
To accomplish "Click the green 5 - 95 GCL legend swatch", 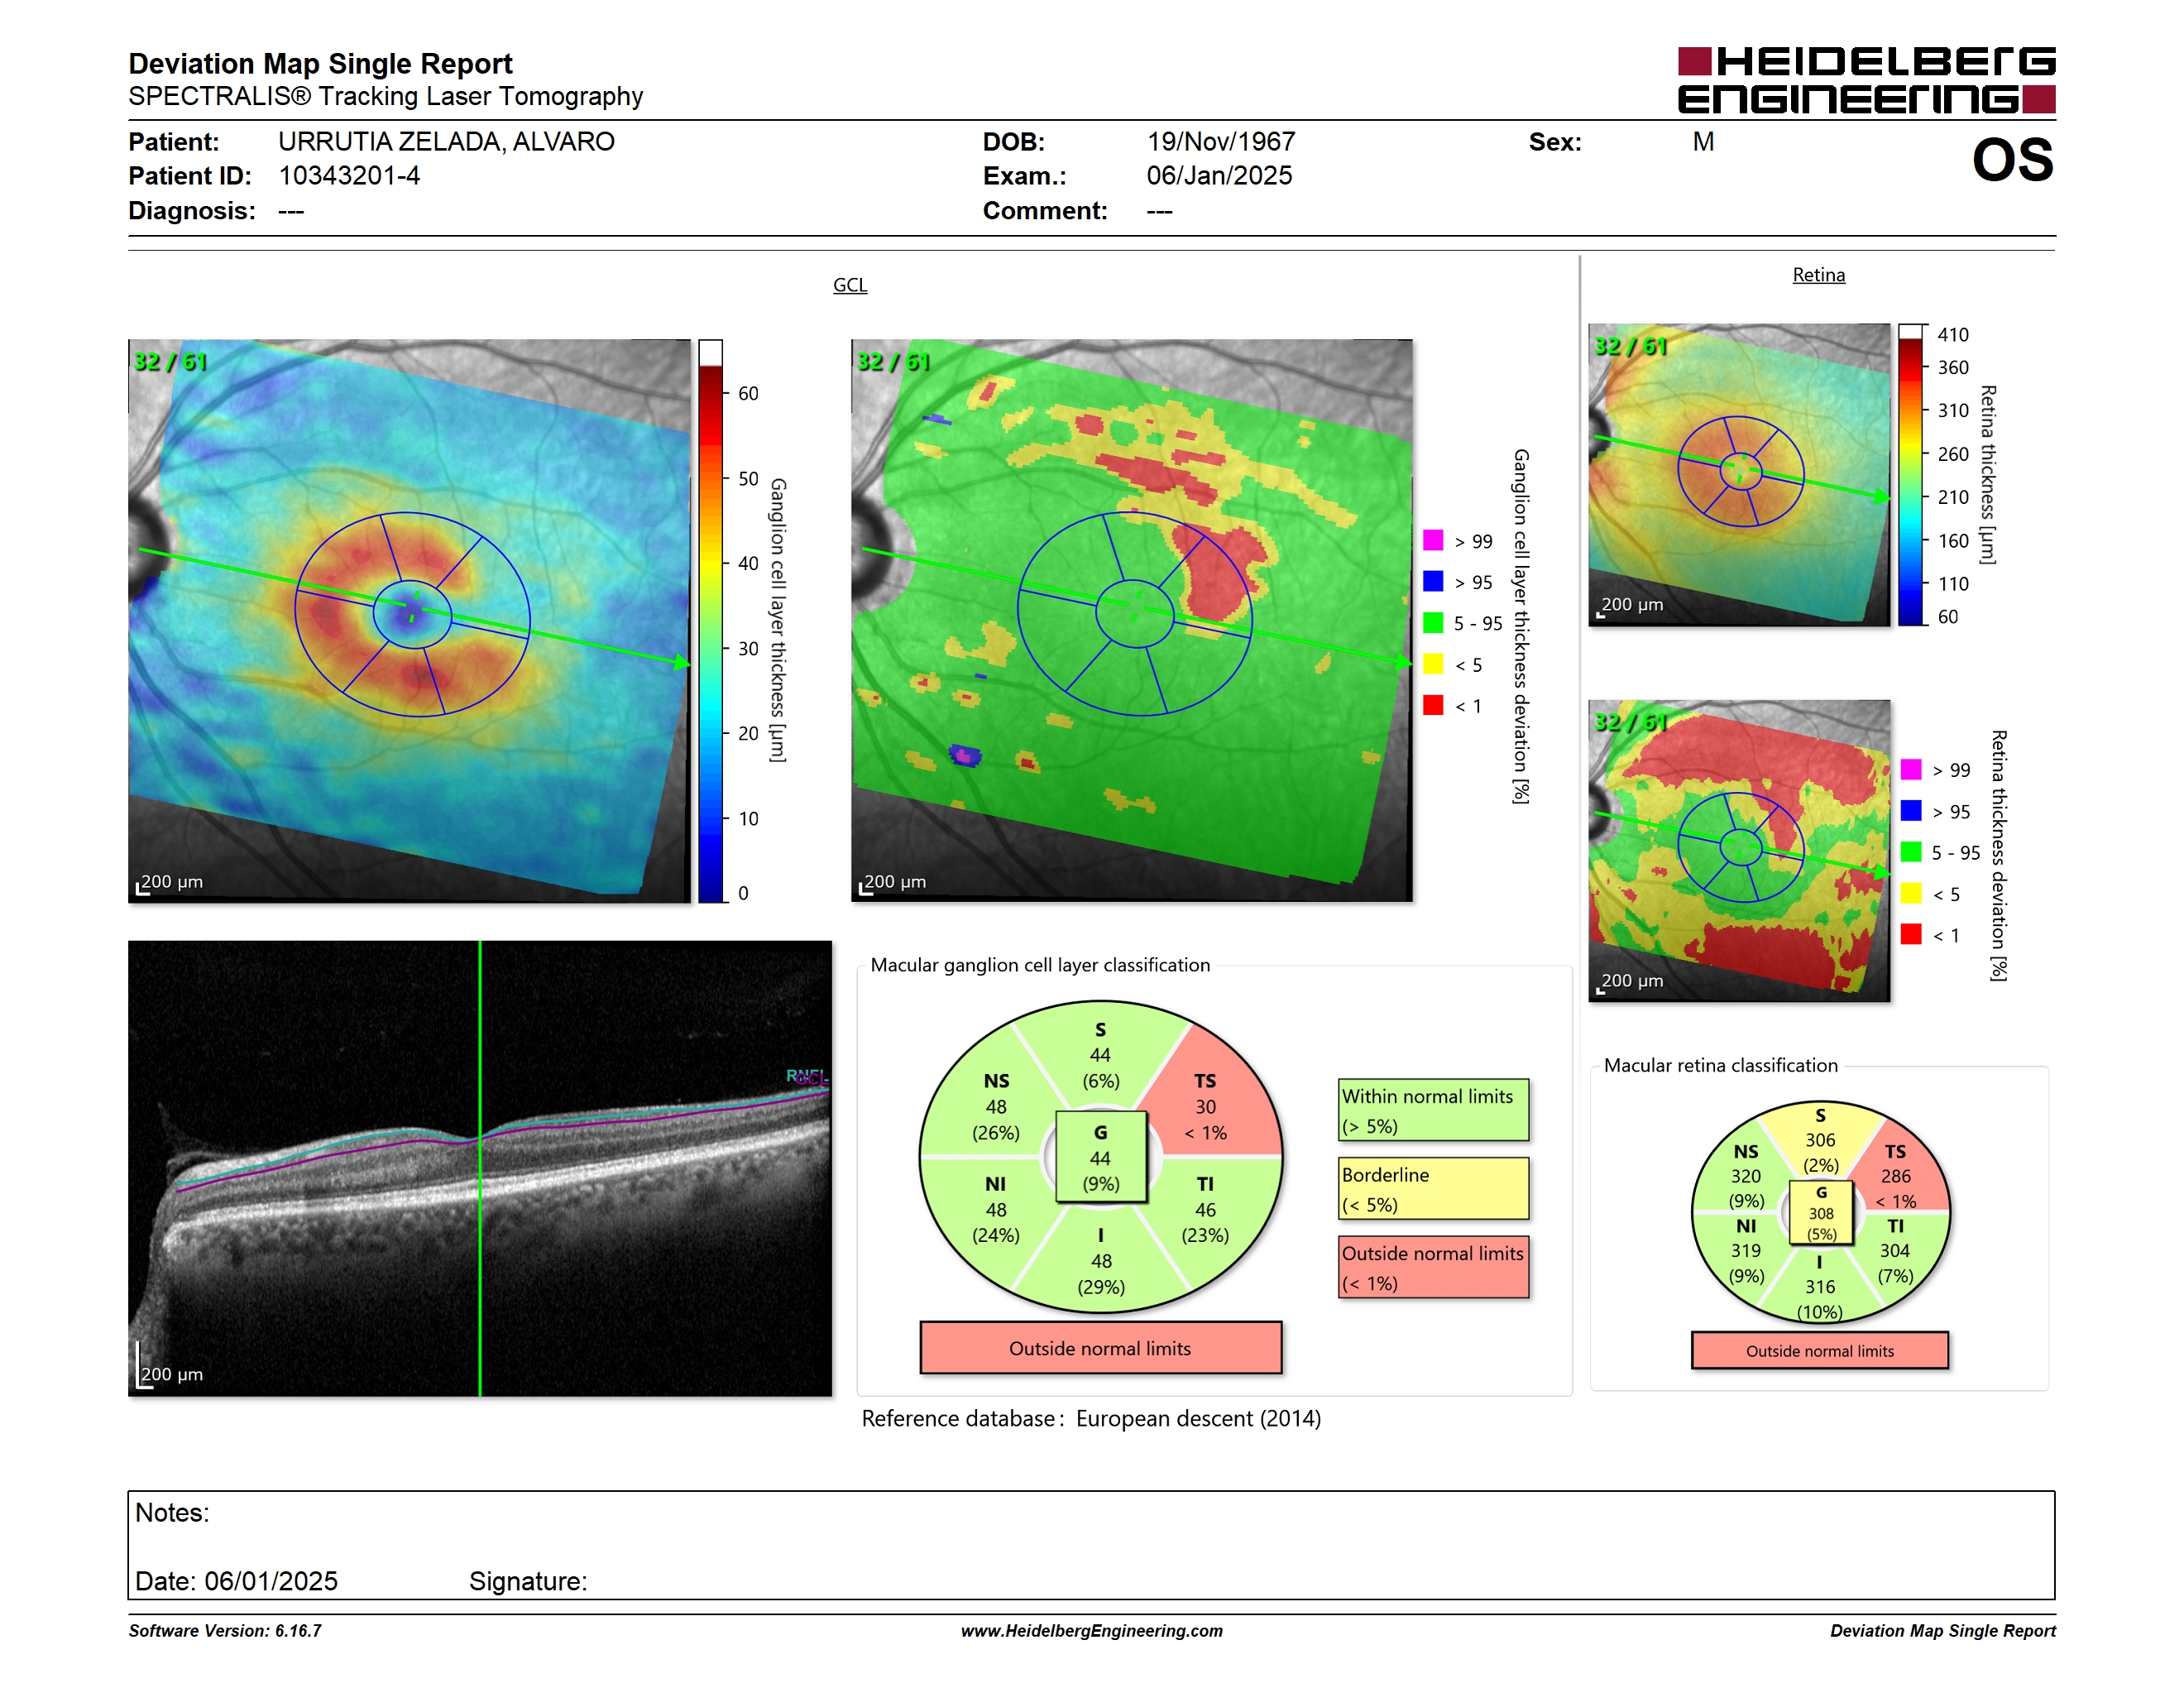I will click(1433, 622).
